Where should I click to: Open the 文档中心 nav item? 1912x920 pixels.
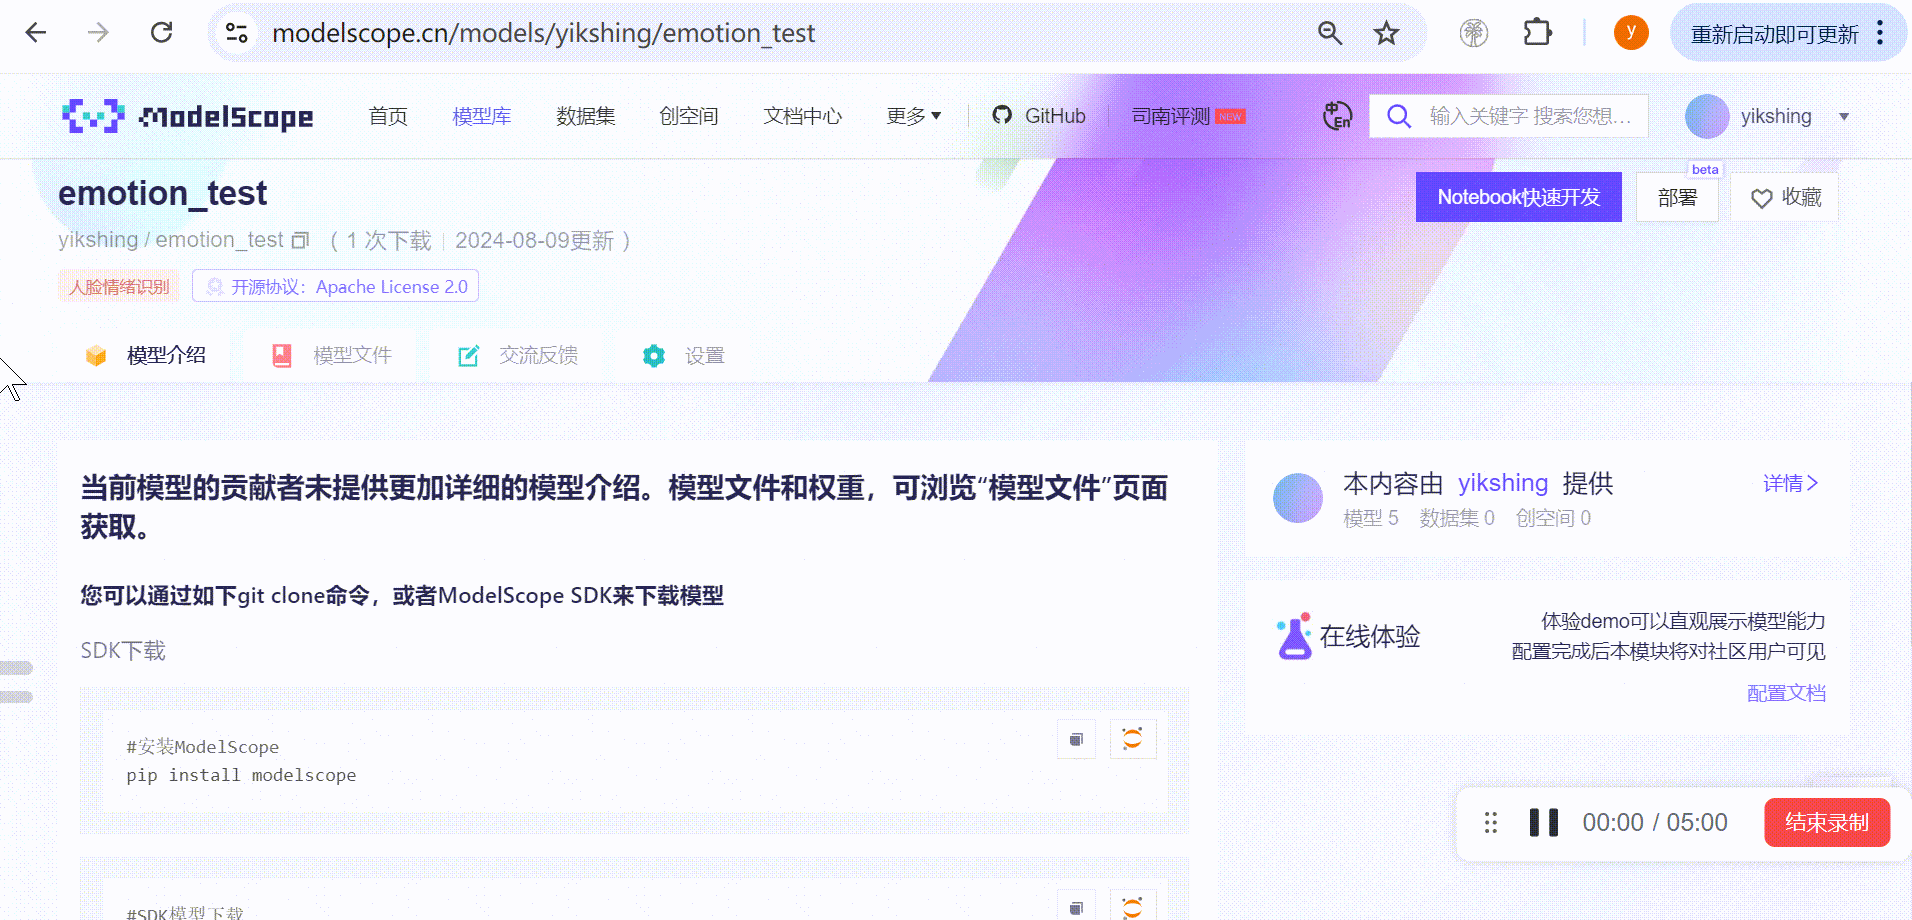(803, 116)
